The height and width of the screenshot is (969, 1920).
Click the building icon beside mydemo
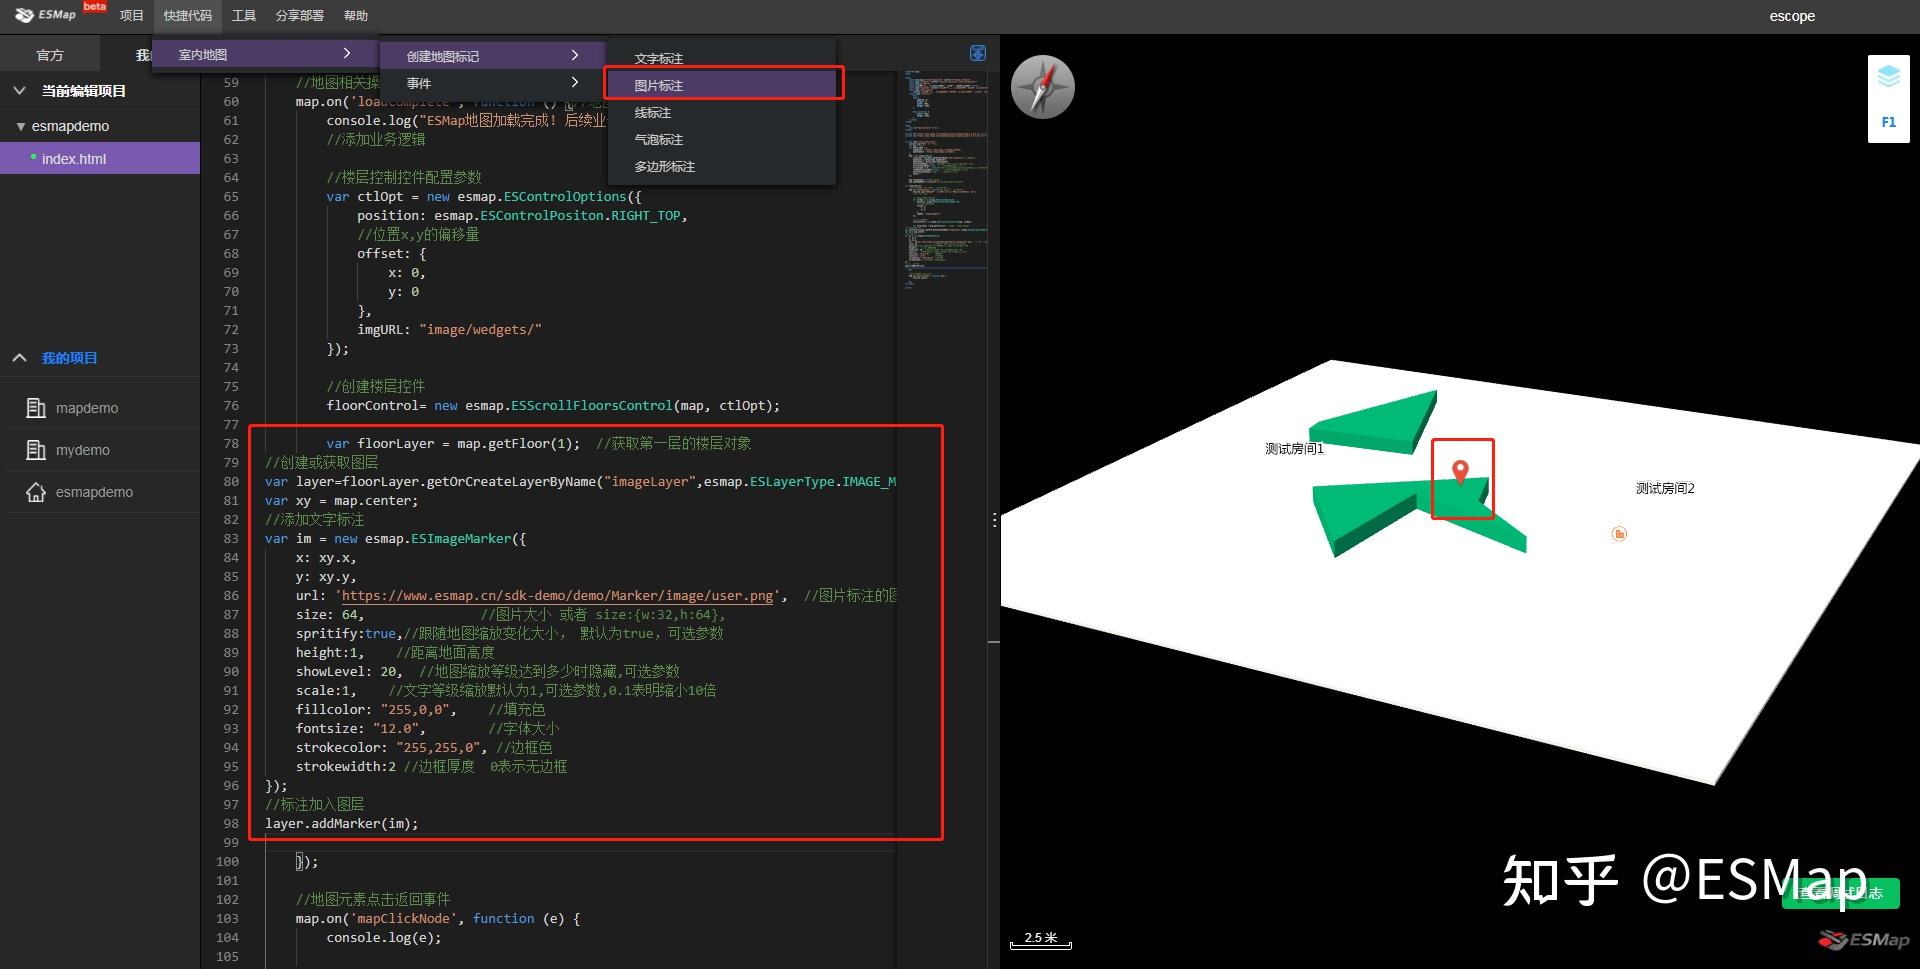36,450
